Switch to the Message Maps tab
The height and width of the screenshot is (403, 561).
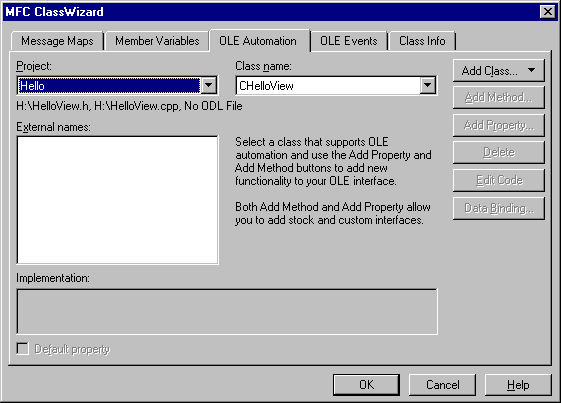tap(57, 41)
